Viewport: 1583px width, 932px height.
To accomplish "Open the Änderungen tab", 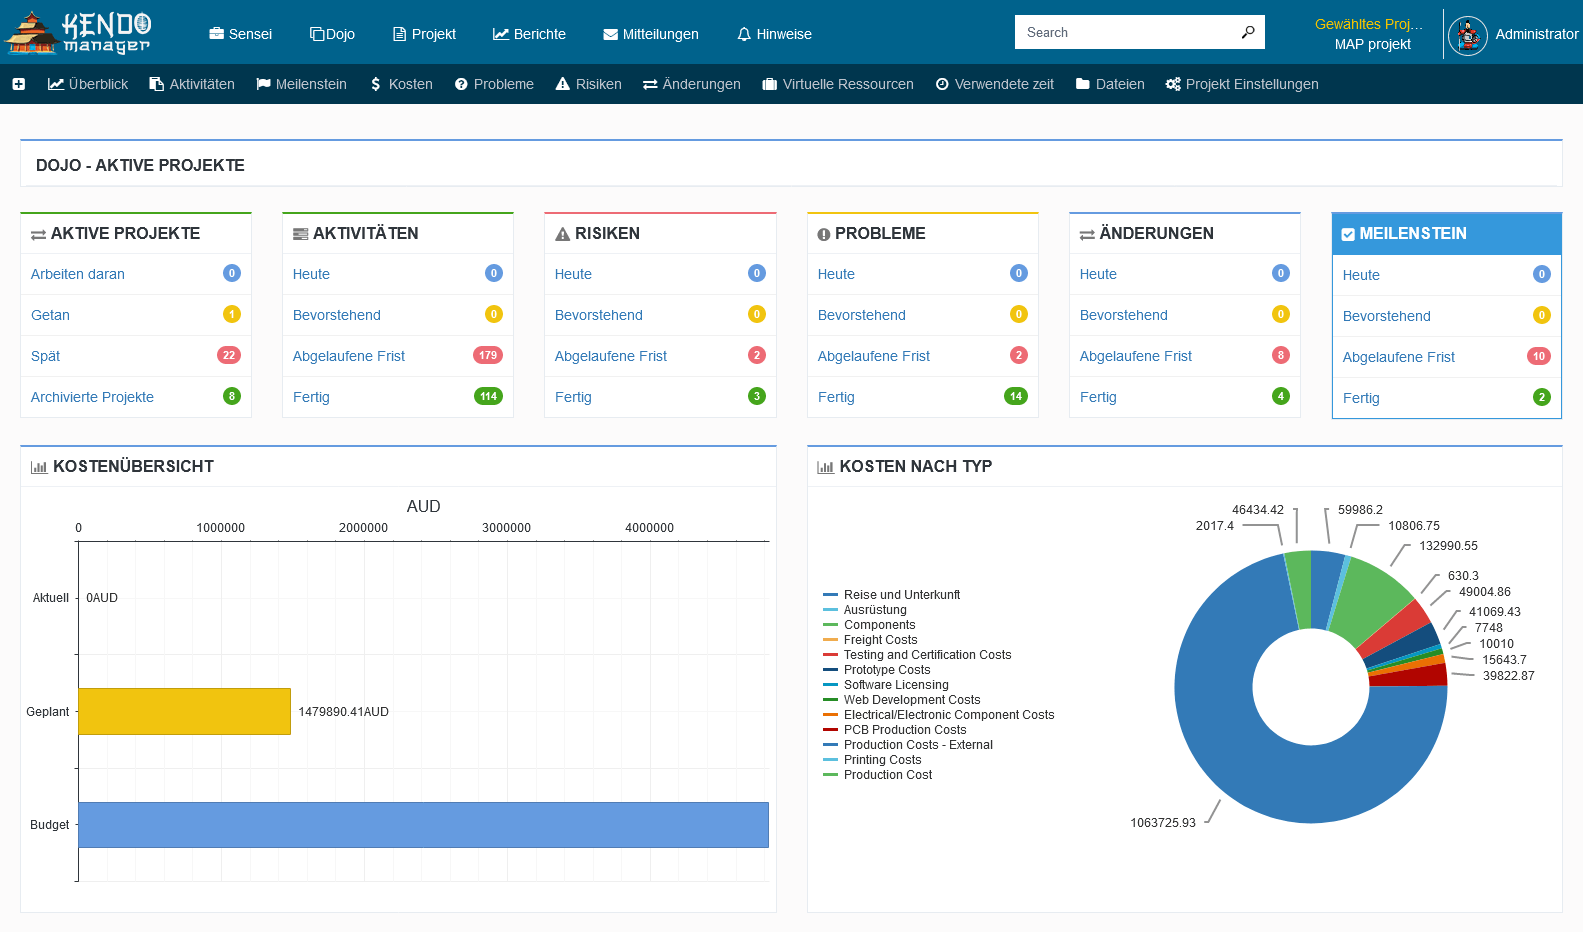I will tap(692, 84).
